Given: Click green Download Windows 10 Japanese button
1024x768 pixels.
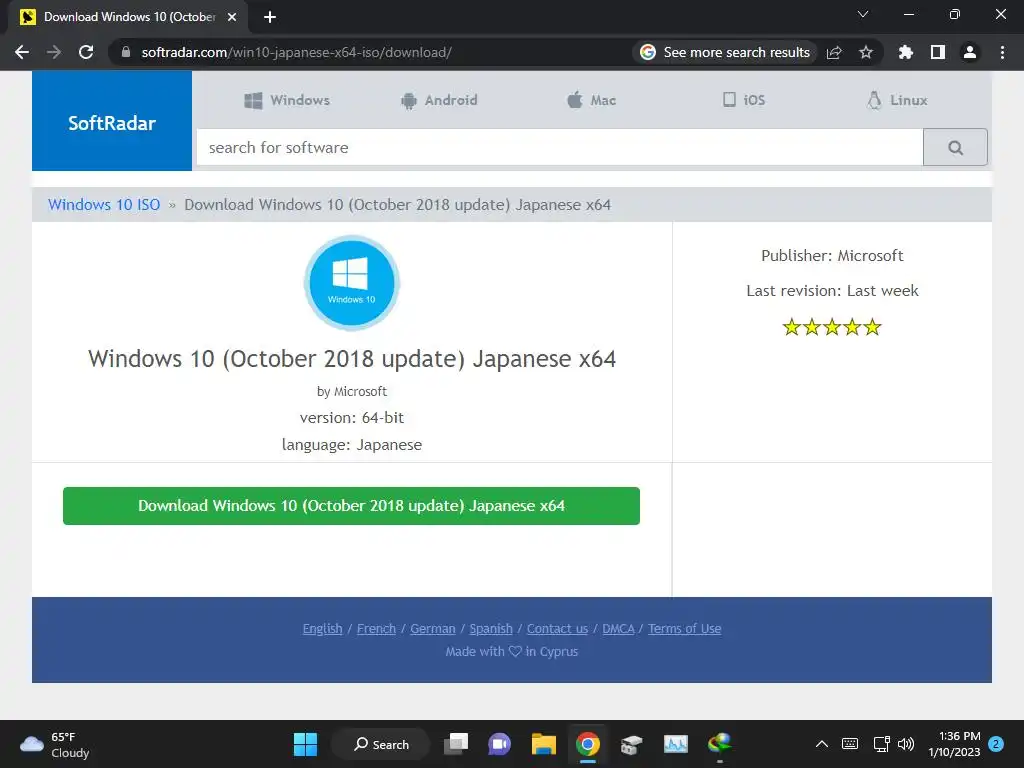Looking at the screenshot, I should [351, 505].
